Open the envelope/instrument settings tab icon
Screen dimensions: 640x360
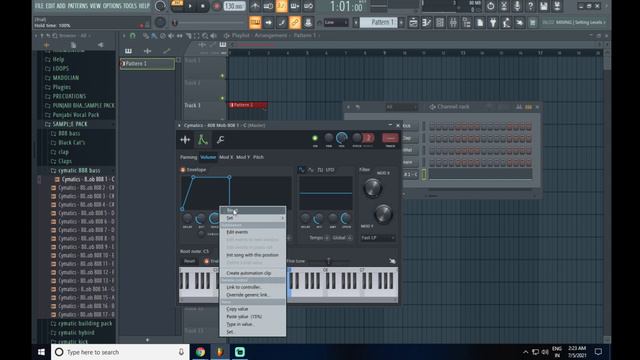pos(202,140)
